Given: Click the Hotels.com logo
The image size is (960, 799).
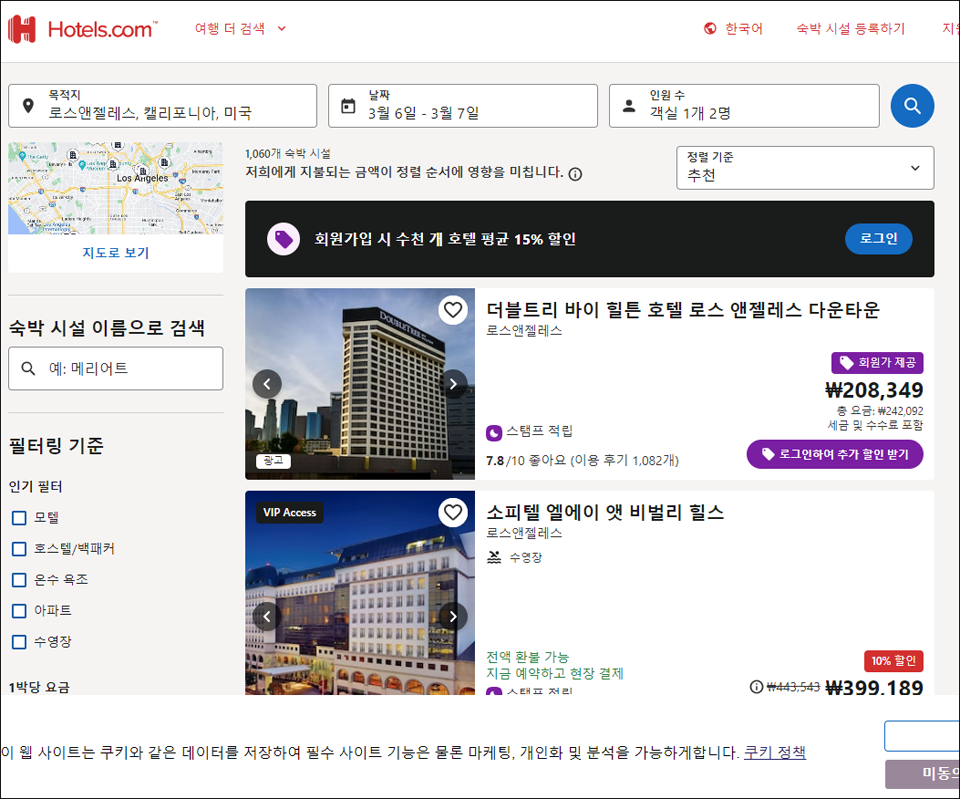Looking at the screenshot, I should (82, 29).
